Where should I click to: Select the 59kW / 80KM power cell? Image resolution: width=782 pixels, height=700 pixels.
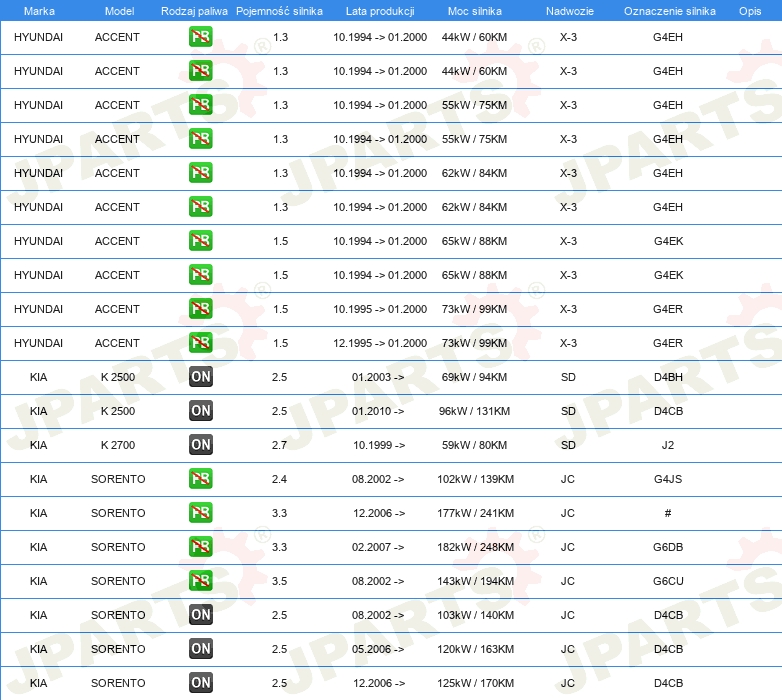pyautogui.click(x=474, y=445)
